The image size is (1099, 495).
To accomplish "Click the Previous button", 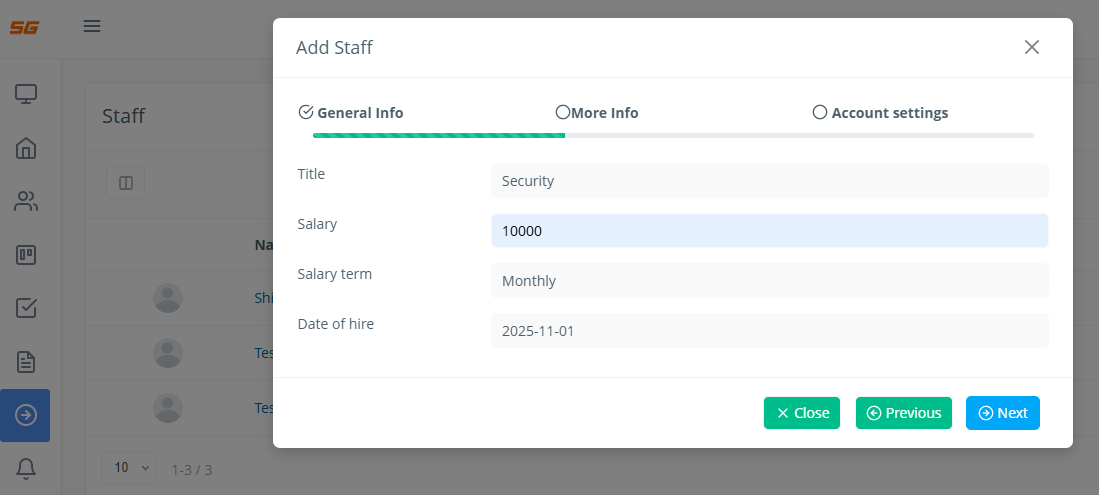I will (x=904, y=413).
